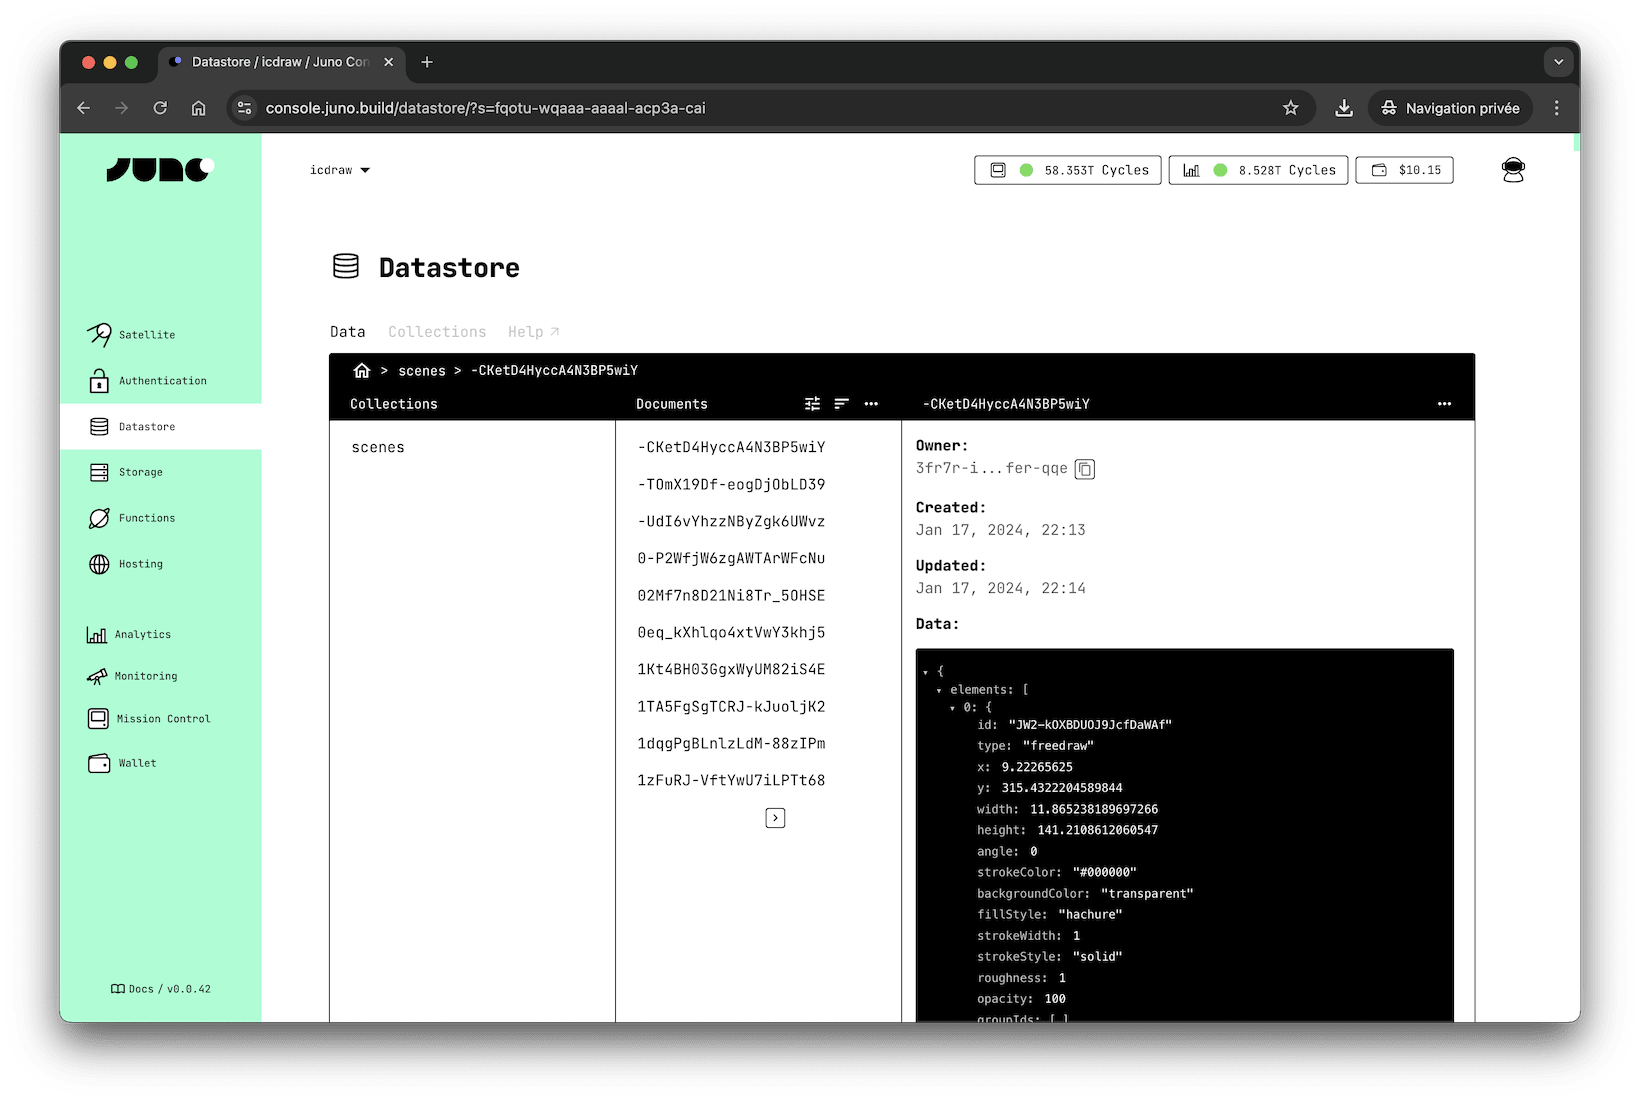This screenshot has height=1101, width=1640.
Task: Collapse the elements array in the data viewer
Action: [938, 689]
